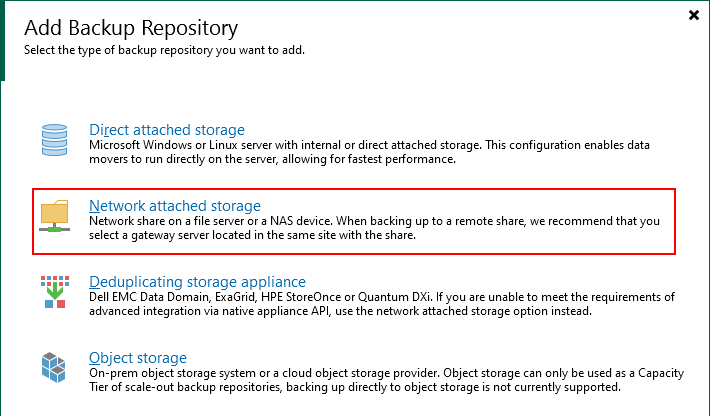Image resolution: width=710 pixels, height=416 pixels.
Task: Click the Deduplicating storage appliance icon
Action: click(54, 292)
